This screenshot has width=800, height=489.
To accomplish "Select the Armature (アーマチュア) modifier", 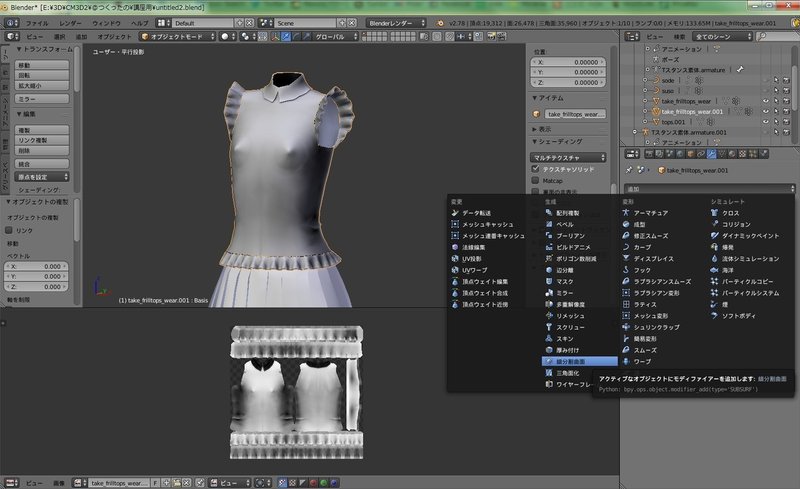I will tap(651, 213).
